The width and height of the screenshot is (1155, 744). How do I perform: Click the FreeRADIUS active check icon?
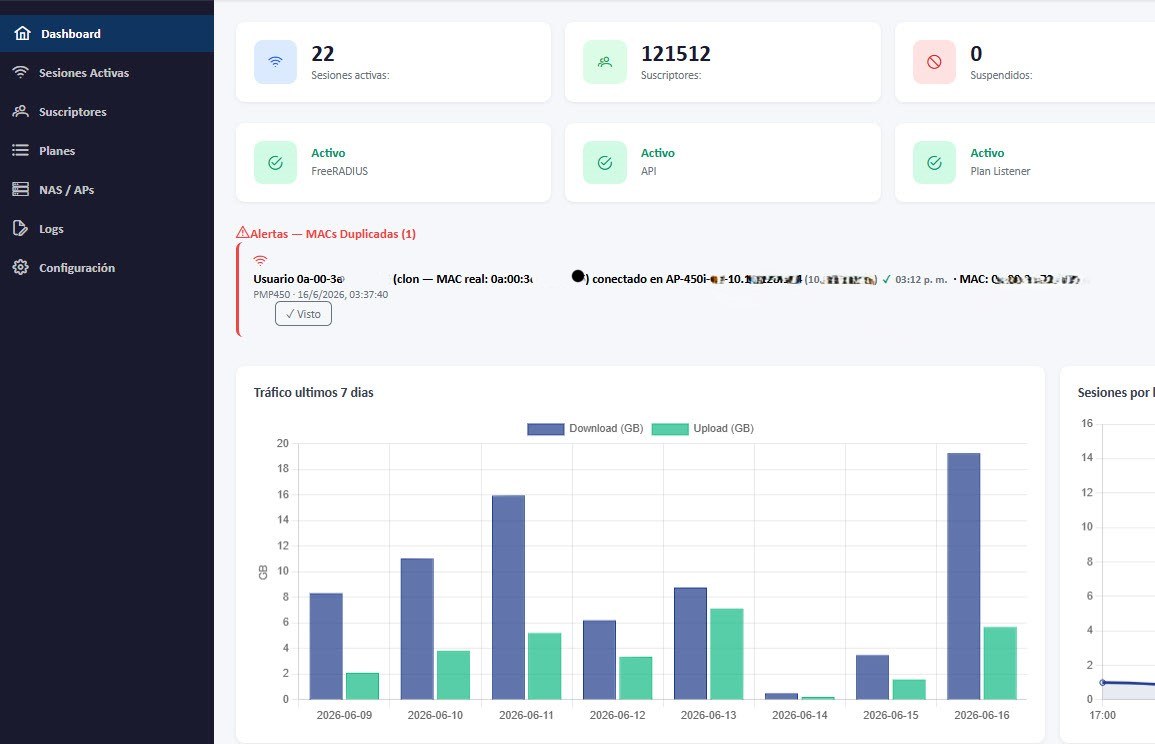pyautogui.click(x=275, y=163)
